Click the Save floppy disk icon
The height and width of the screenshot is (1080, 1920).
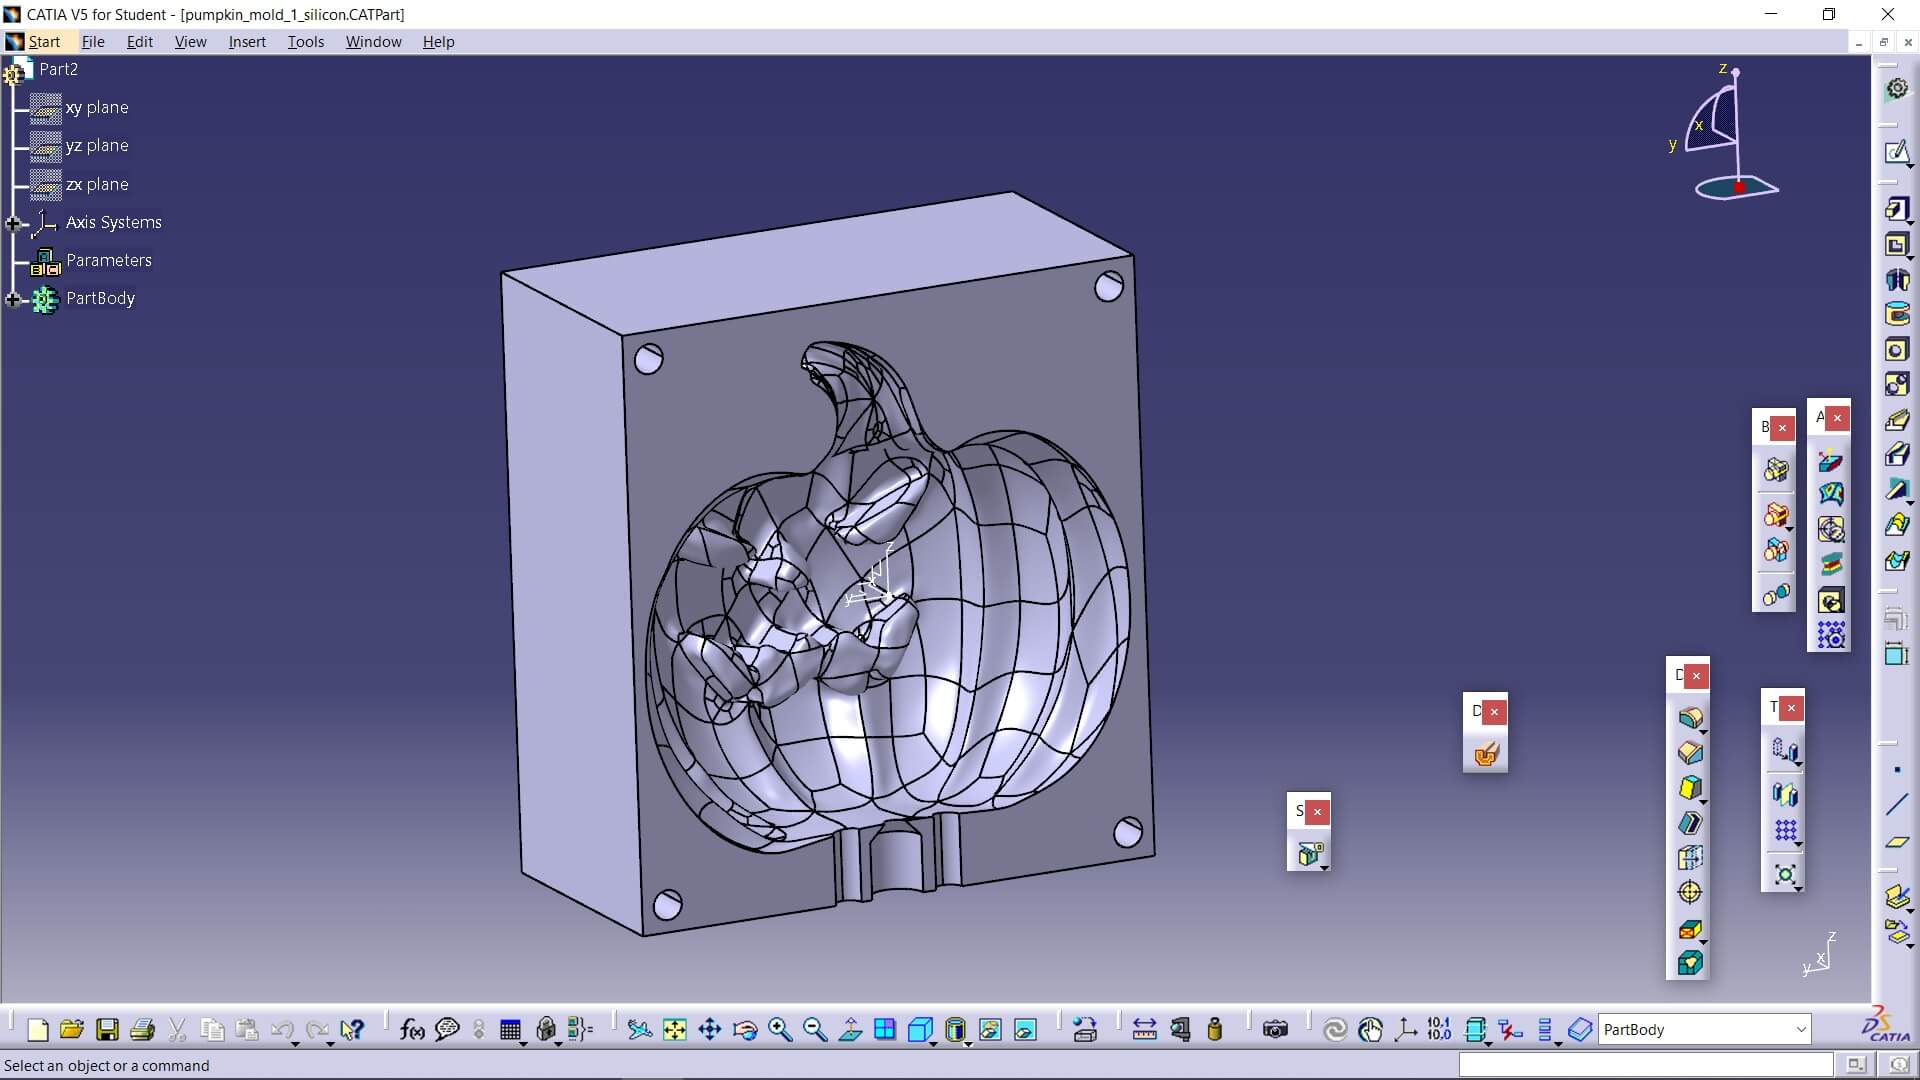(107, 1030)
